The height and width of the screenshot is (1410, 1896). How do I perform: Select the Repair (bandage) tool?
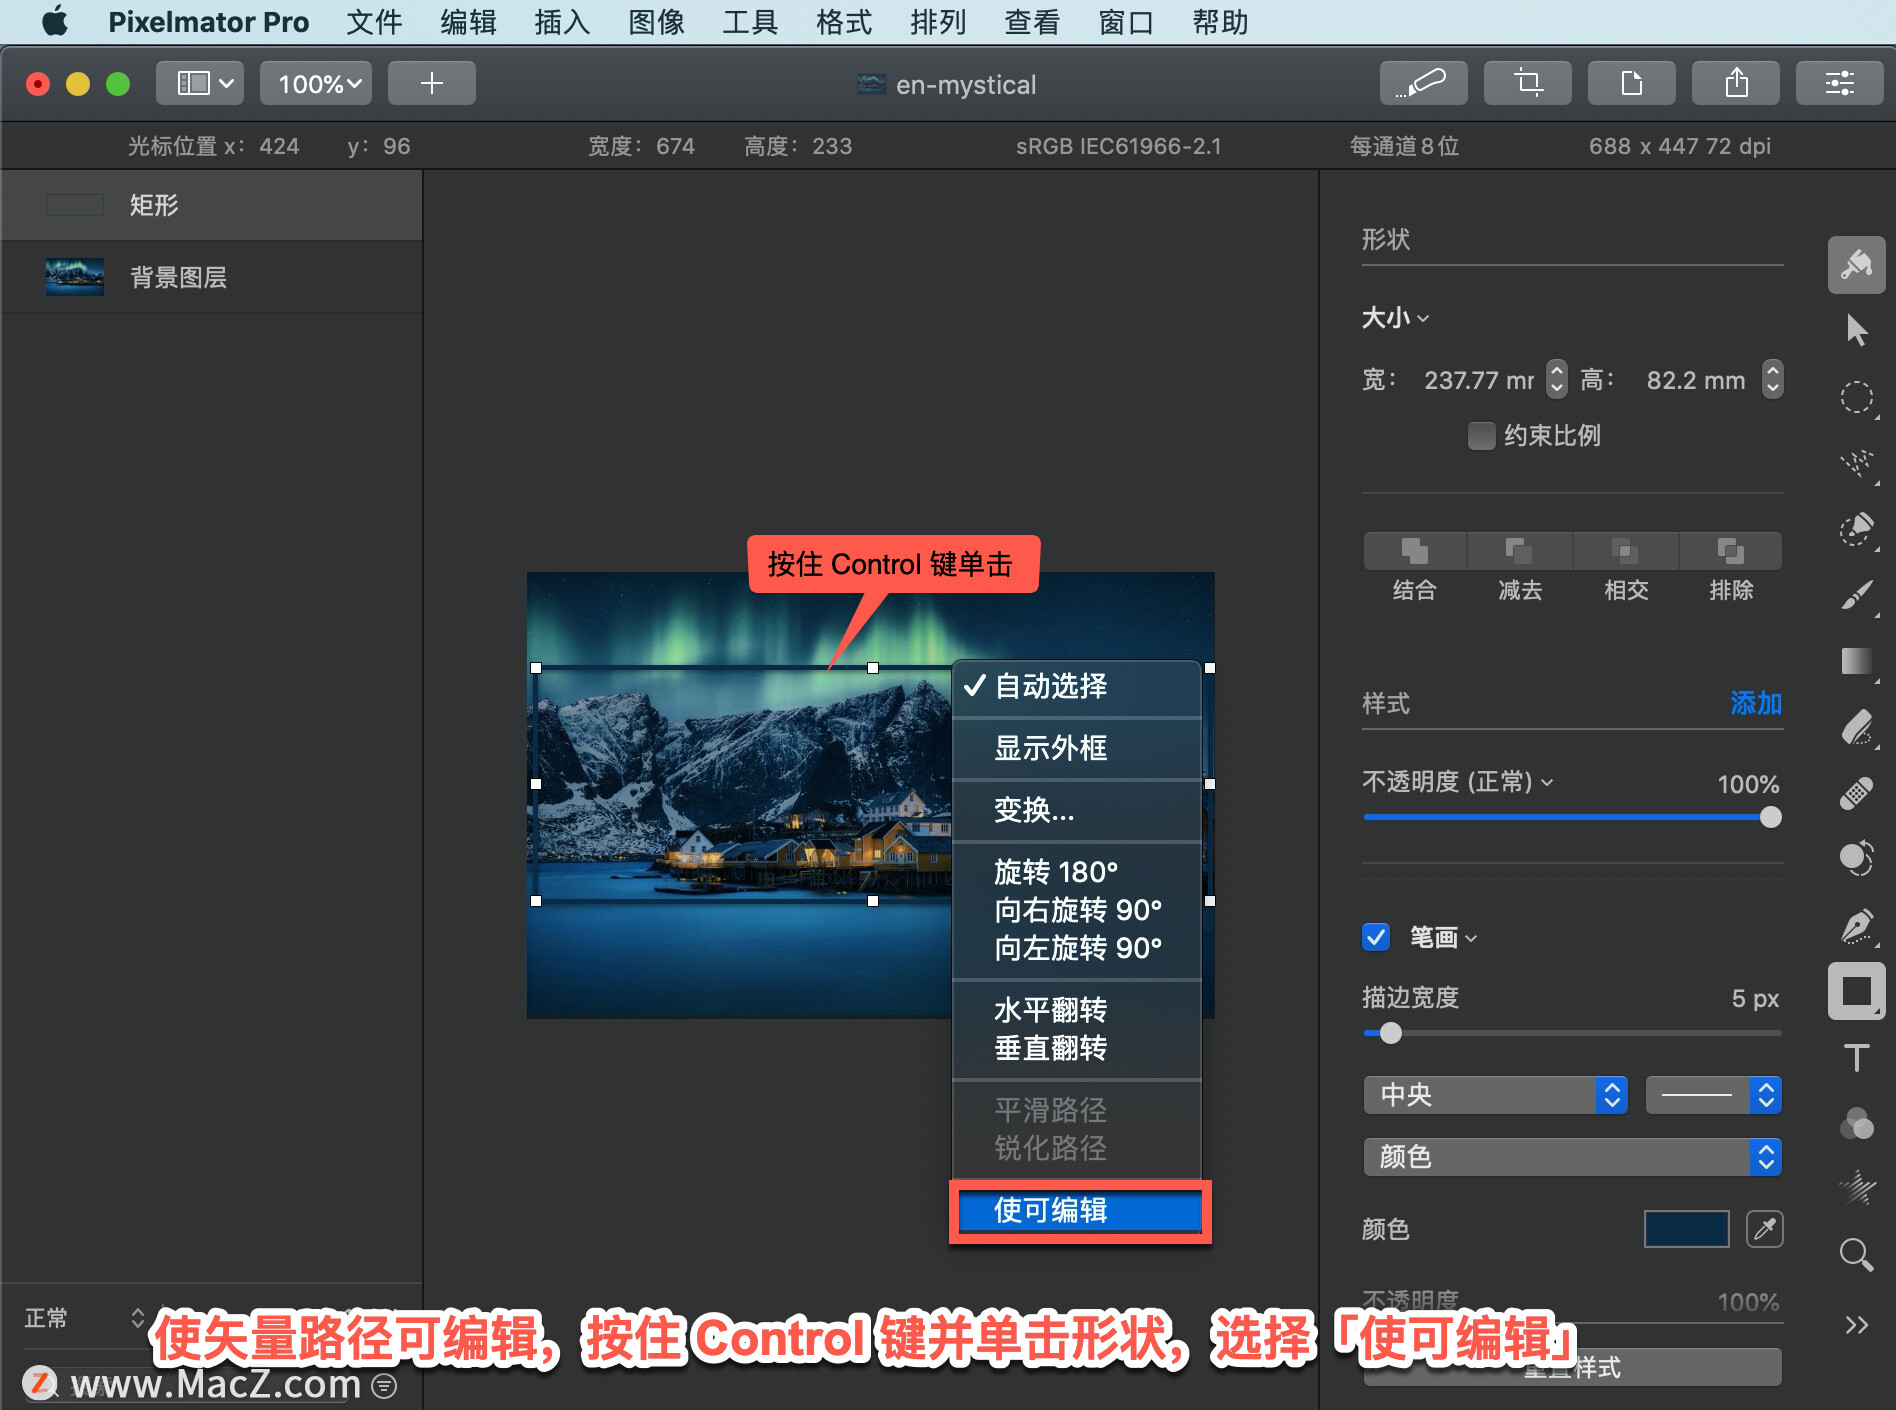click(x=1856, y=795)
